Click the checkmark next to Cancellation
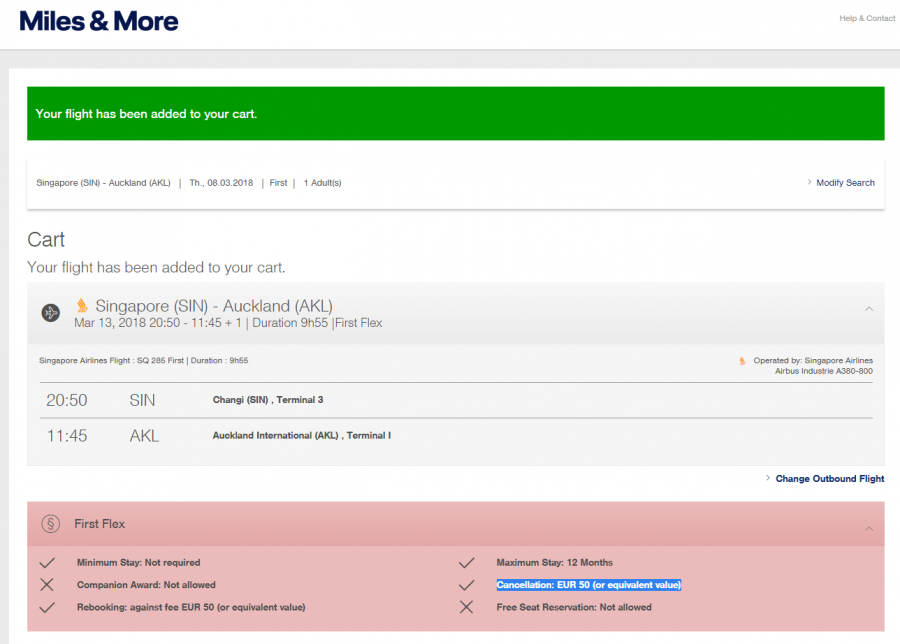The image size is (900, 644). coord(467,585)
